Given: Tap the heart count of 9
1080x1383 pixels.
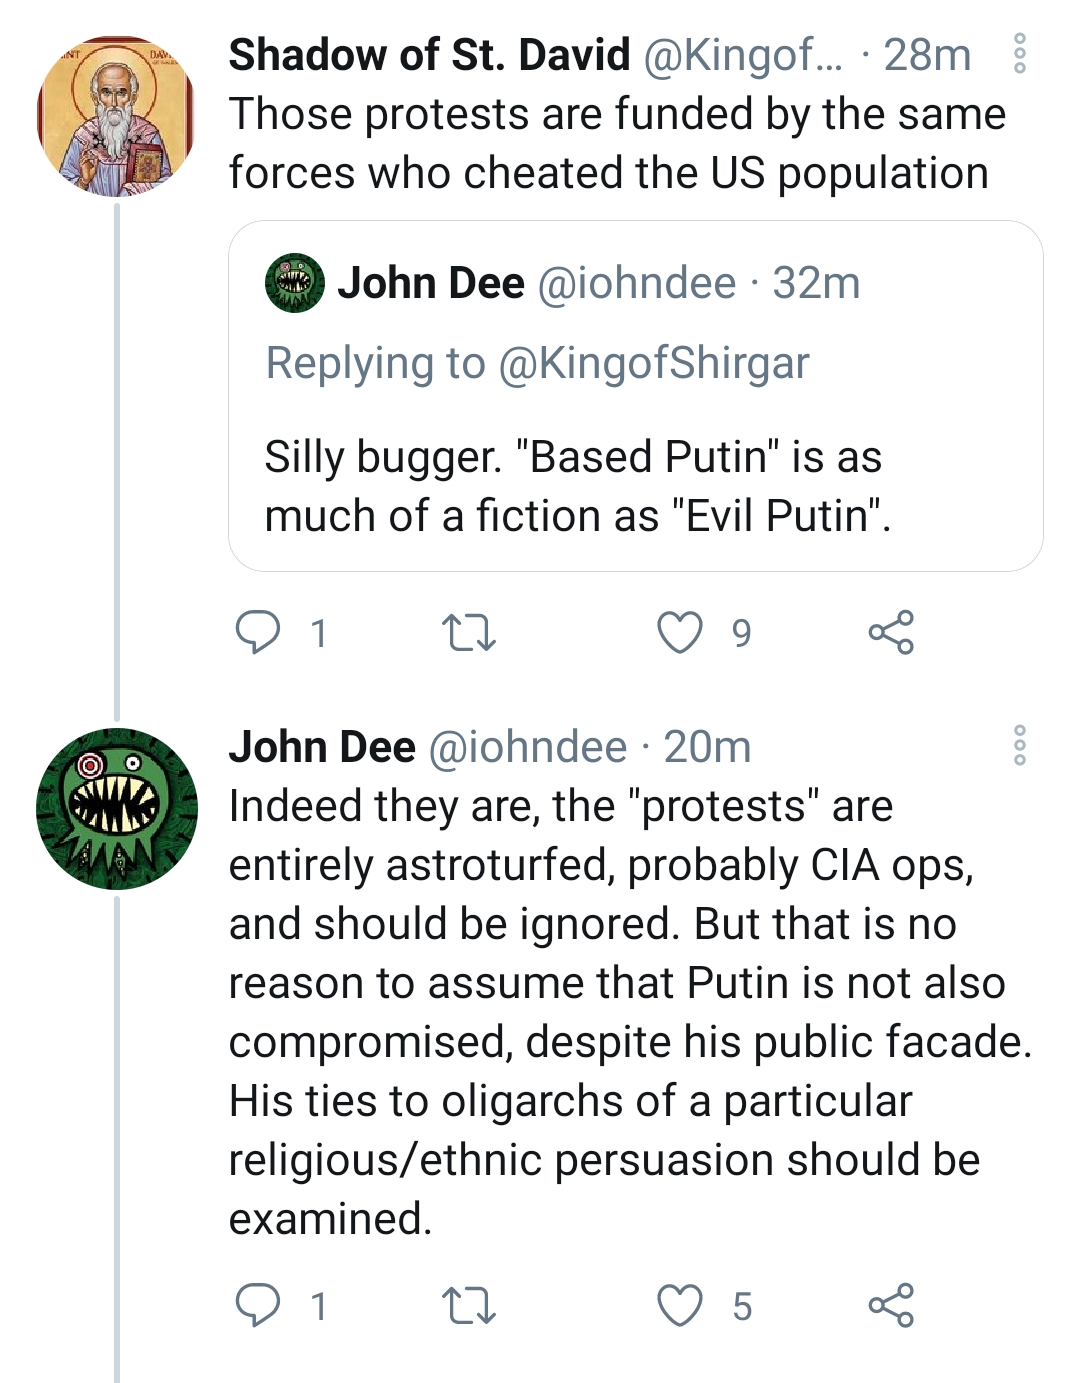Looking at the screenshot, I should click(x=741, y=633).
